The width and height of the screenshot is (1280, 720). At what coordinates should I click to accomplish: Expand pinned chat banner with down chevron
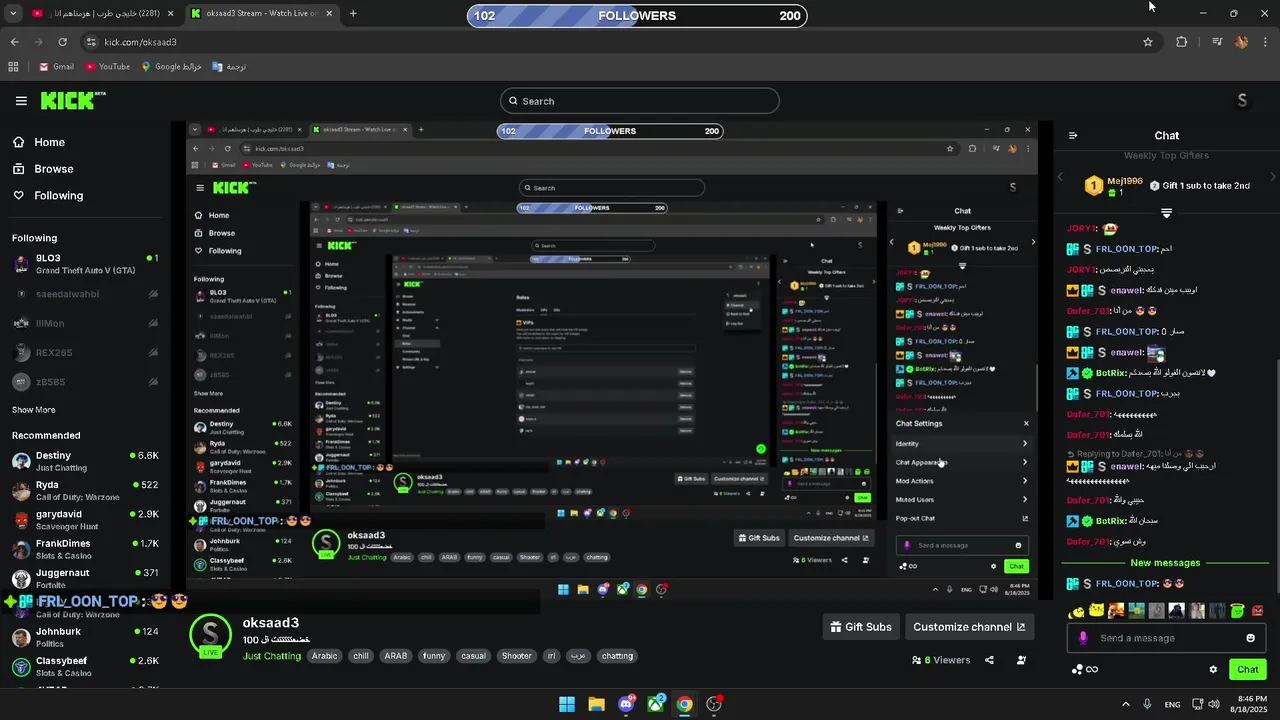click(1166, 213)
